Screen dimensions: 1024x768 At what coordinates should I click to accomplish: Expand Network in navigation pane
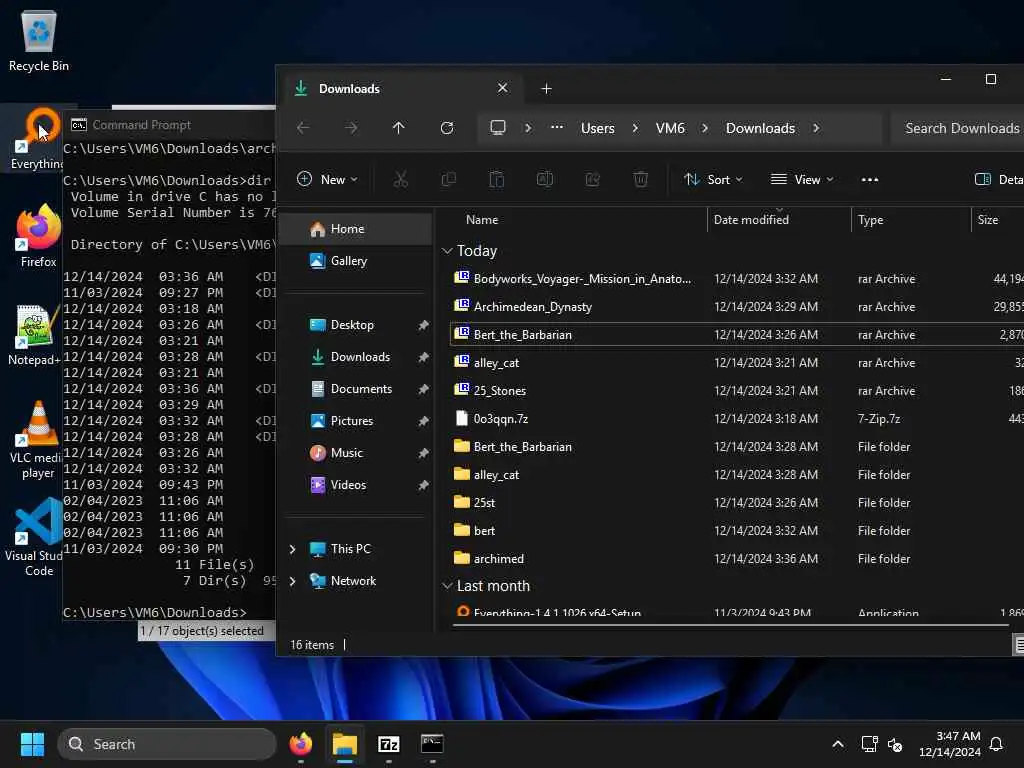[293, 581]
